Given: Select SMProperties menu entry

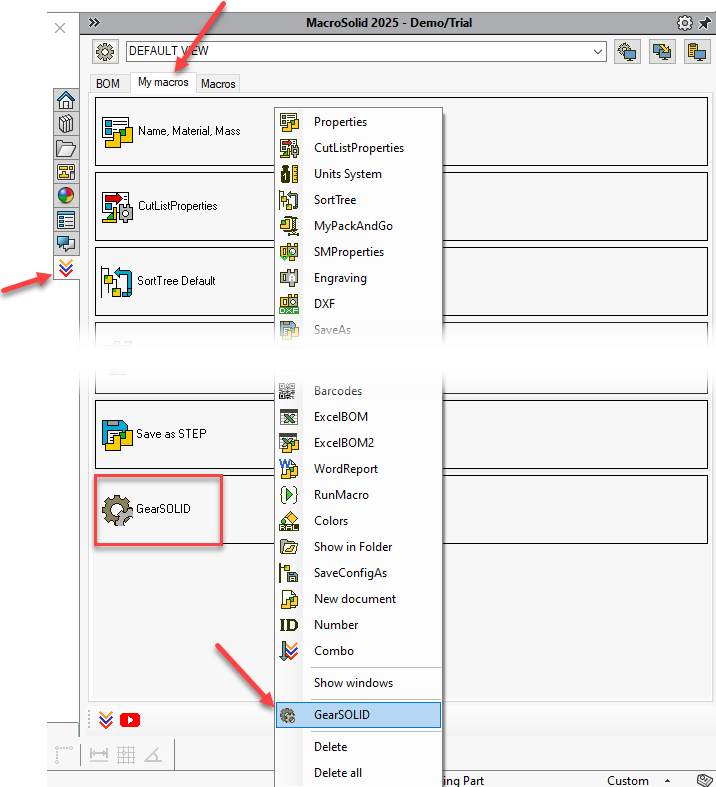Looking at the screenshot, I should (359, 252).
